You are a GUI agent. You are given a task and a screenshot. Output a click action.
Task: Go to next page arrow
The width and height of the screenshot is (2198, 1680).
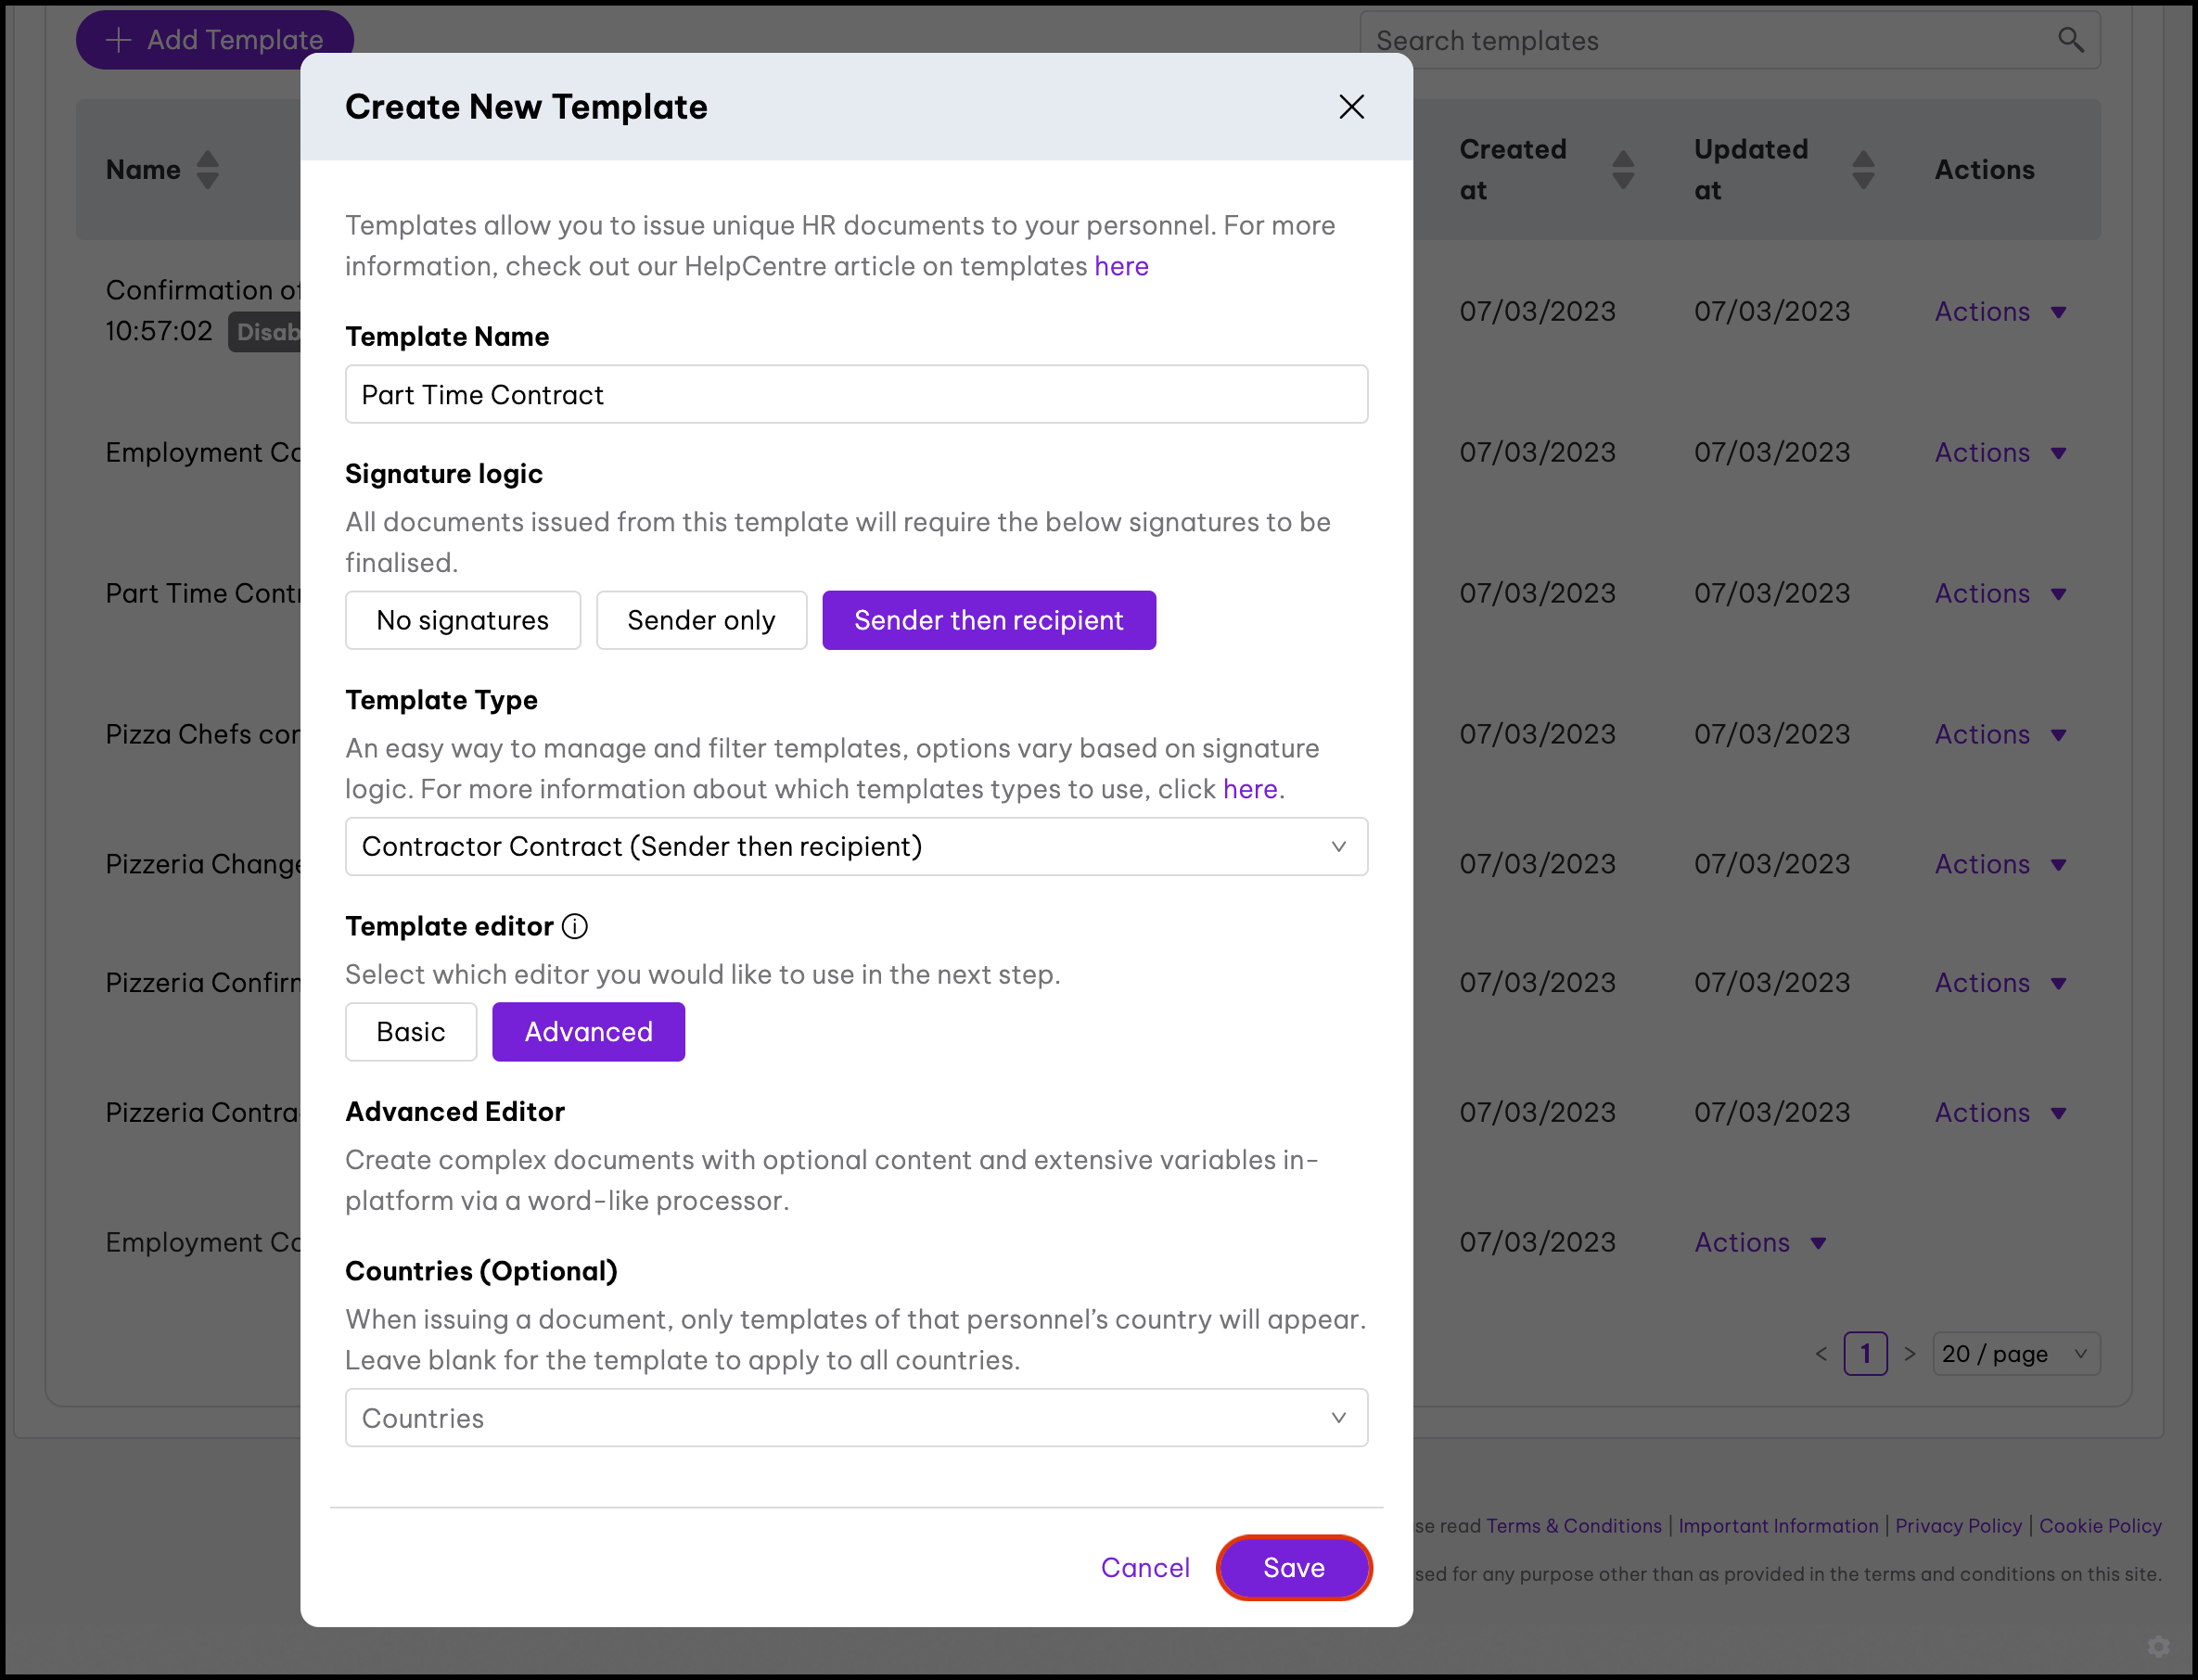(1910, 1354)
